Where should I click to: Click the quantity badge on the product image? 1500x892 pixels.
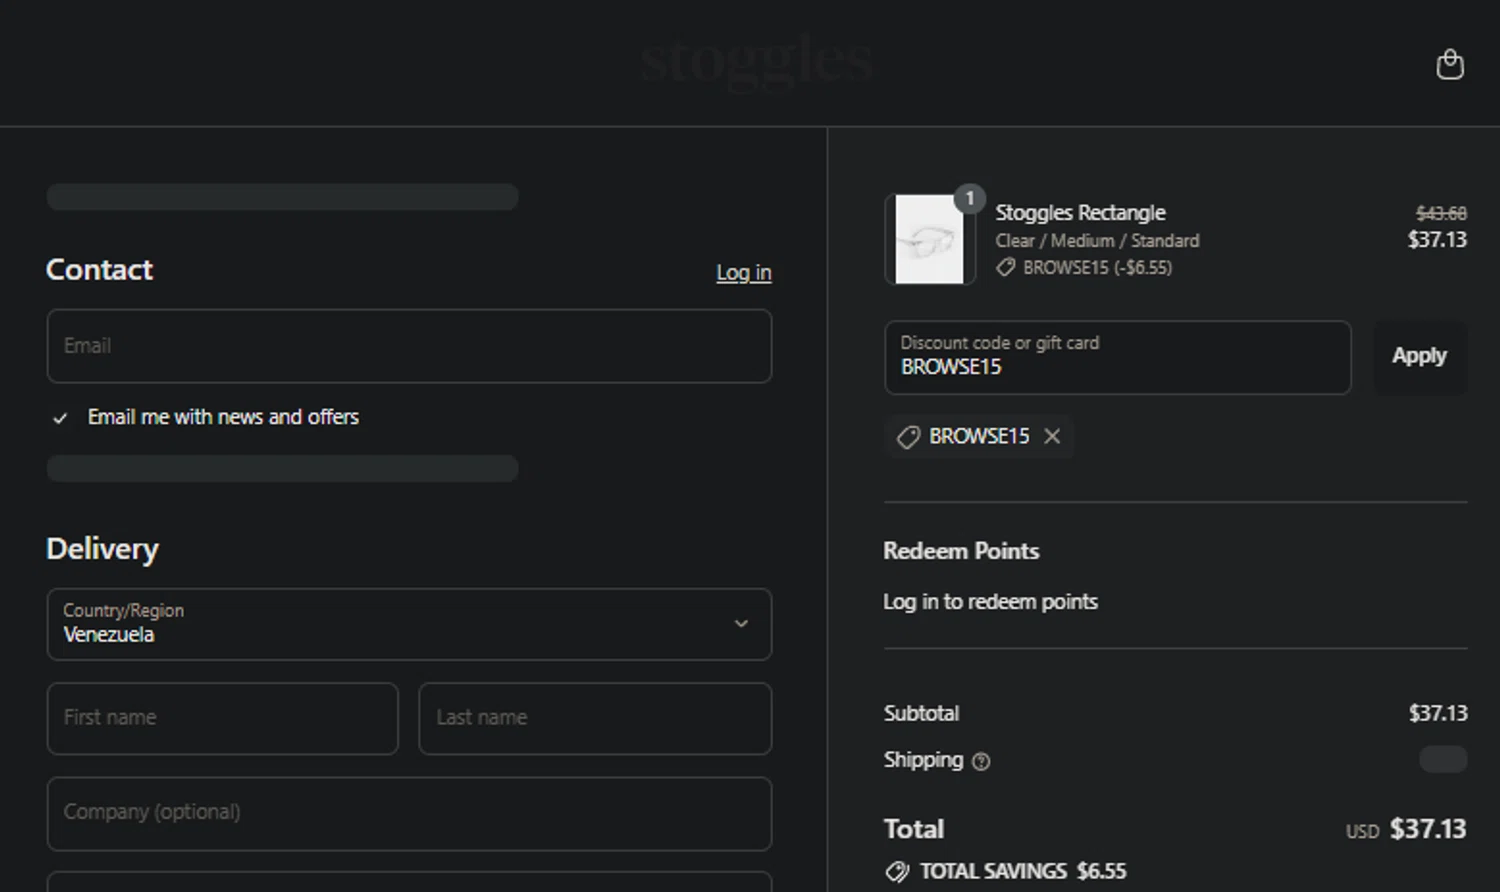coord(969,199)
